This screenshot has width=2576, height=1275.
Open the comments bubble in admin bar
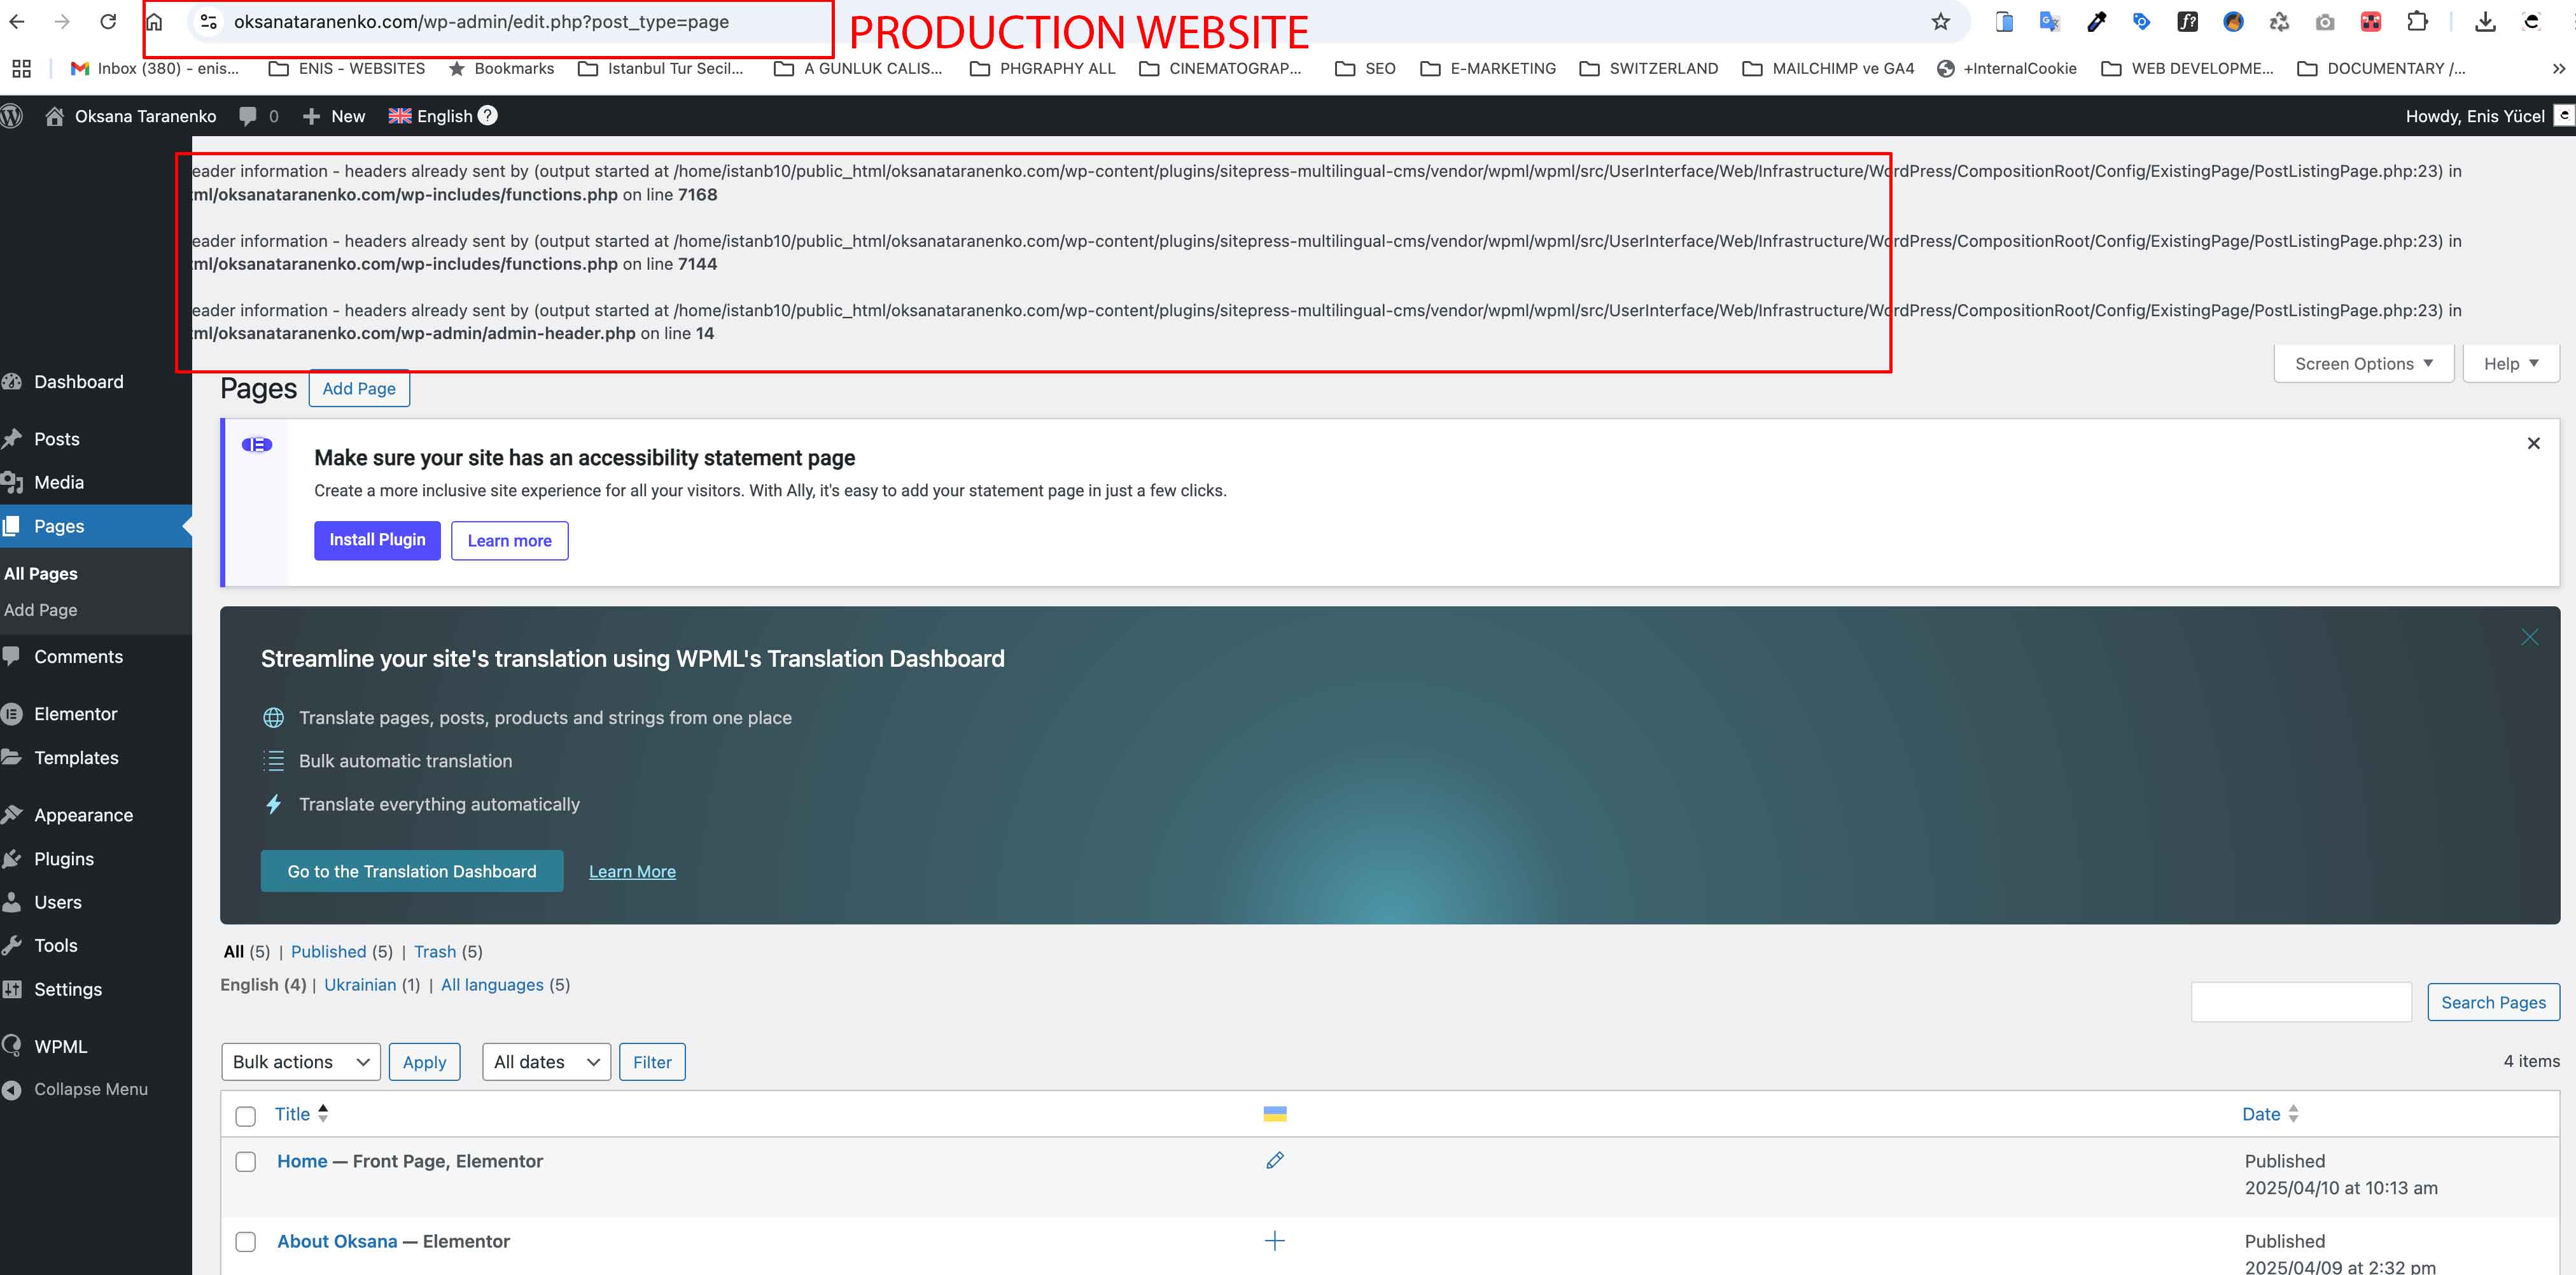coord(259,116)
